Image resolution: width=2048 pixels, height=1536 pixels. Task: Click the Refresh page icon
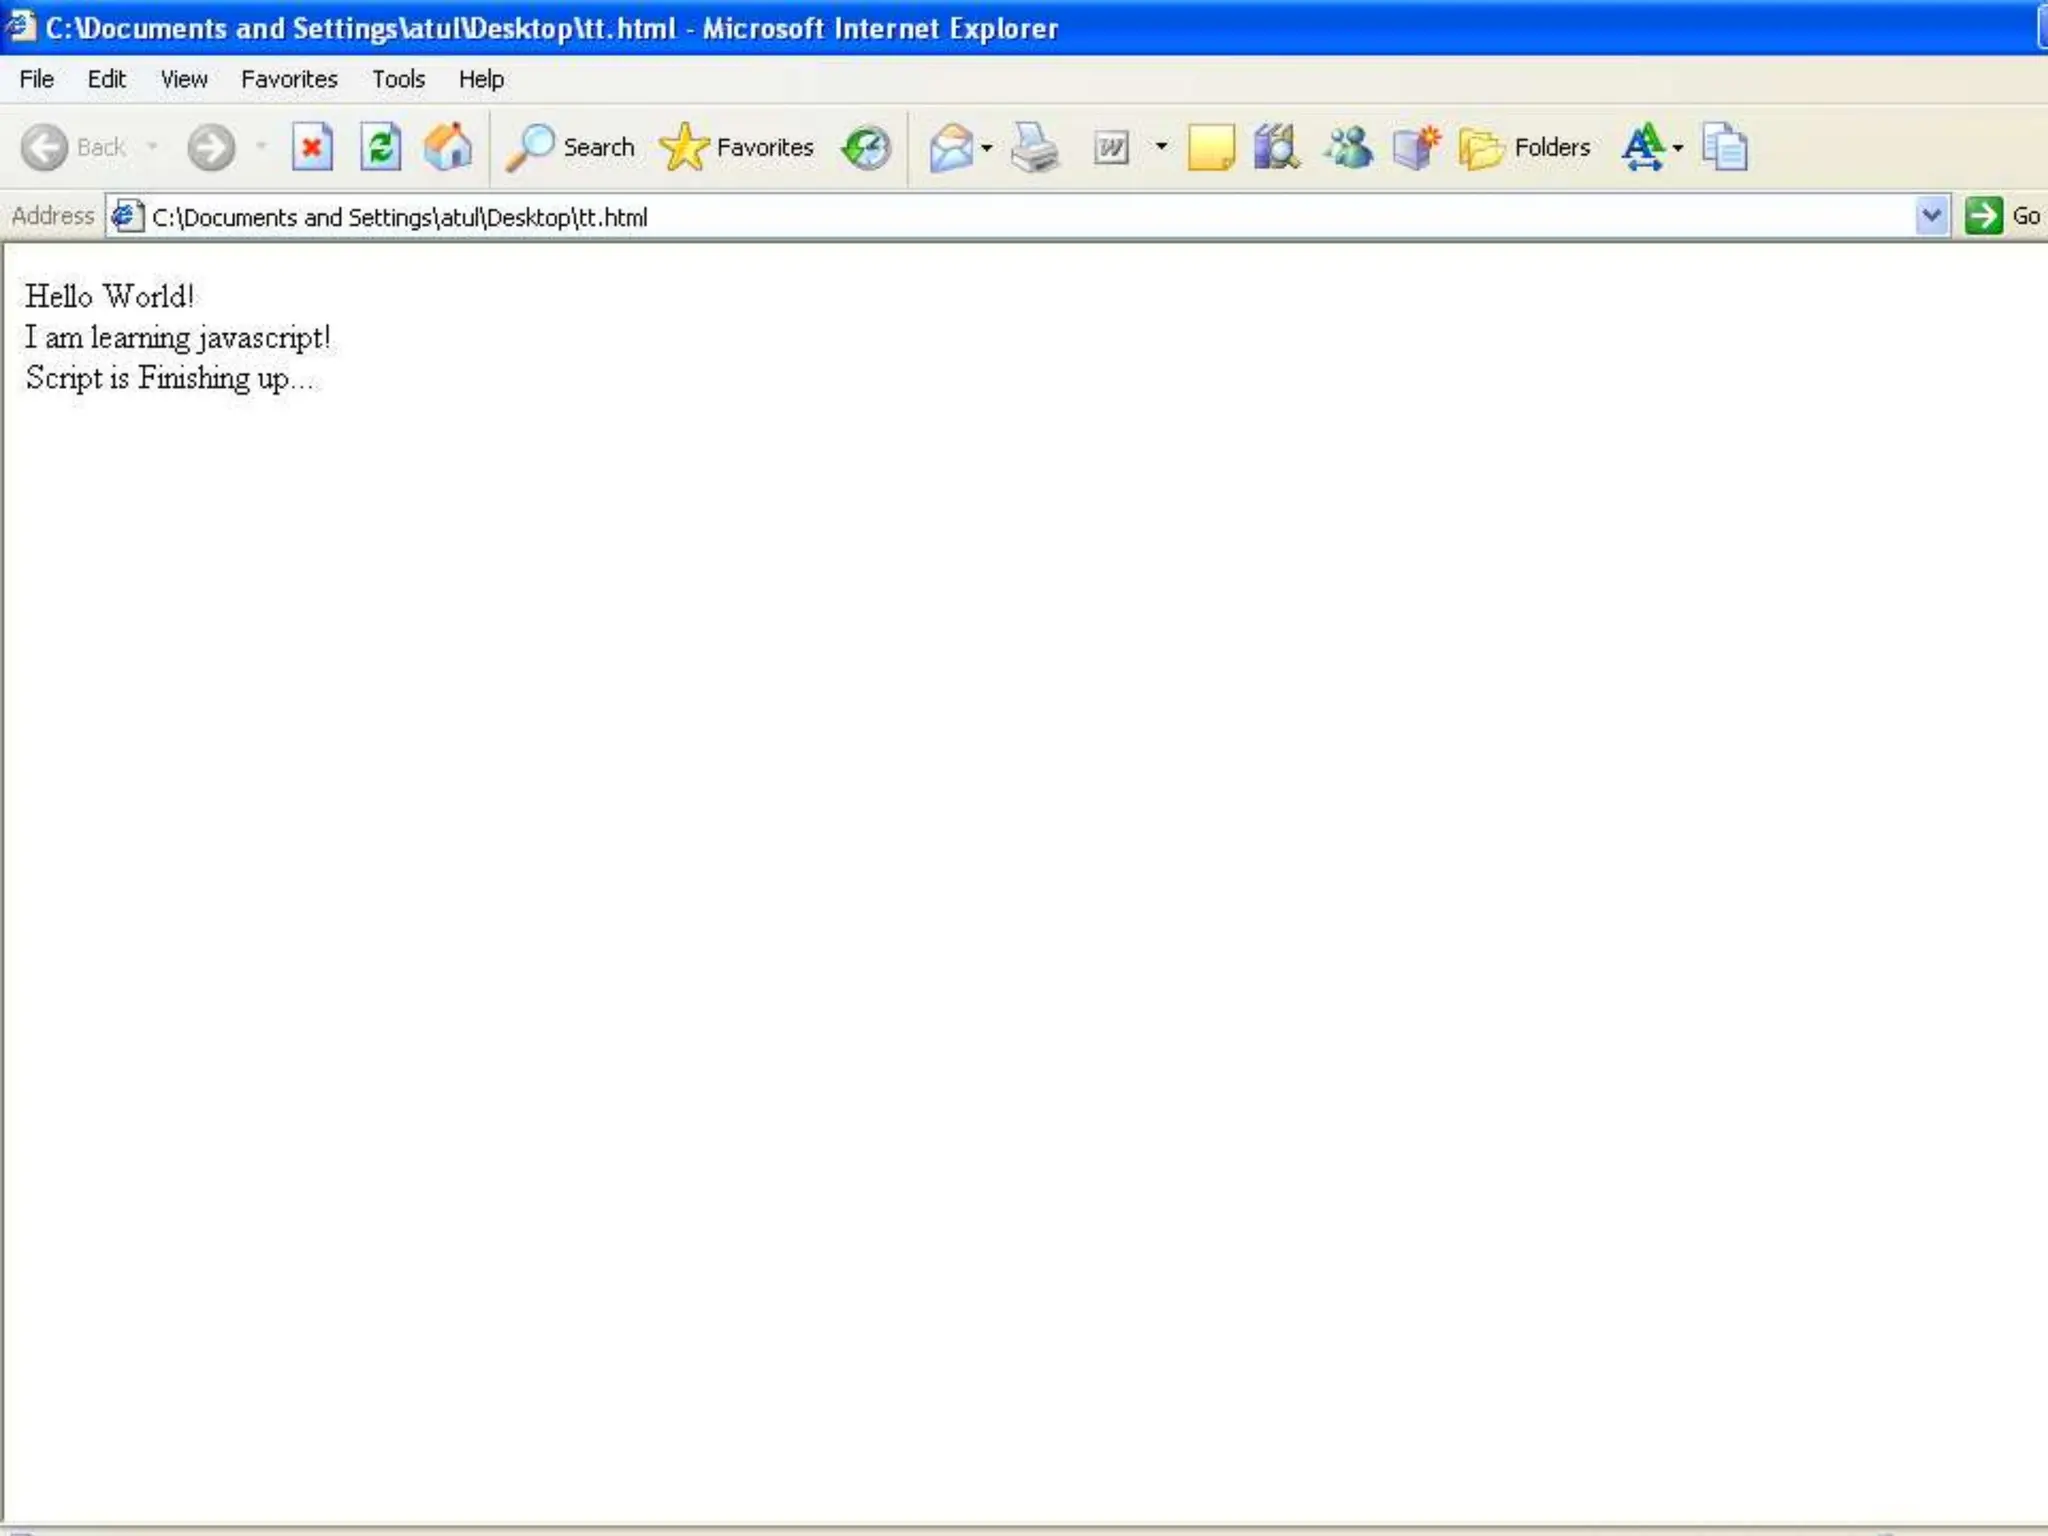[380, 148]
